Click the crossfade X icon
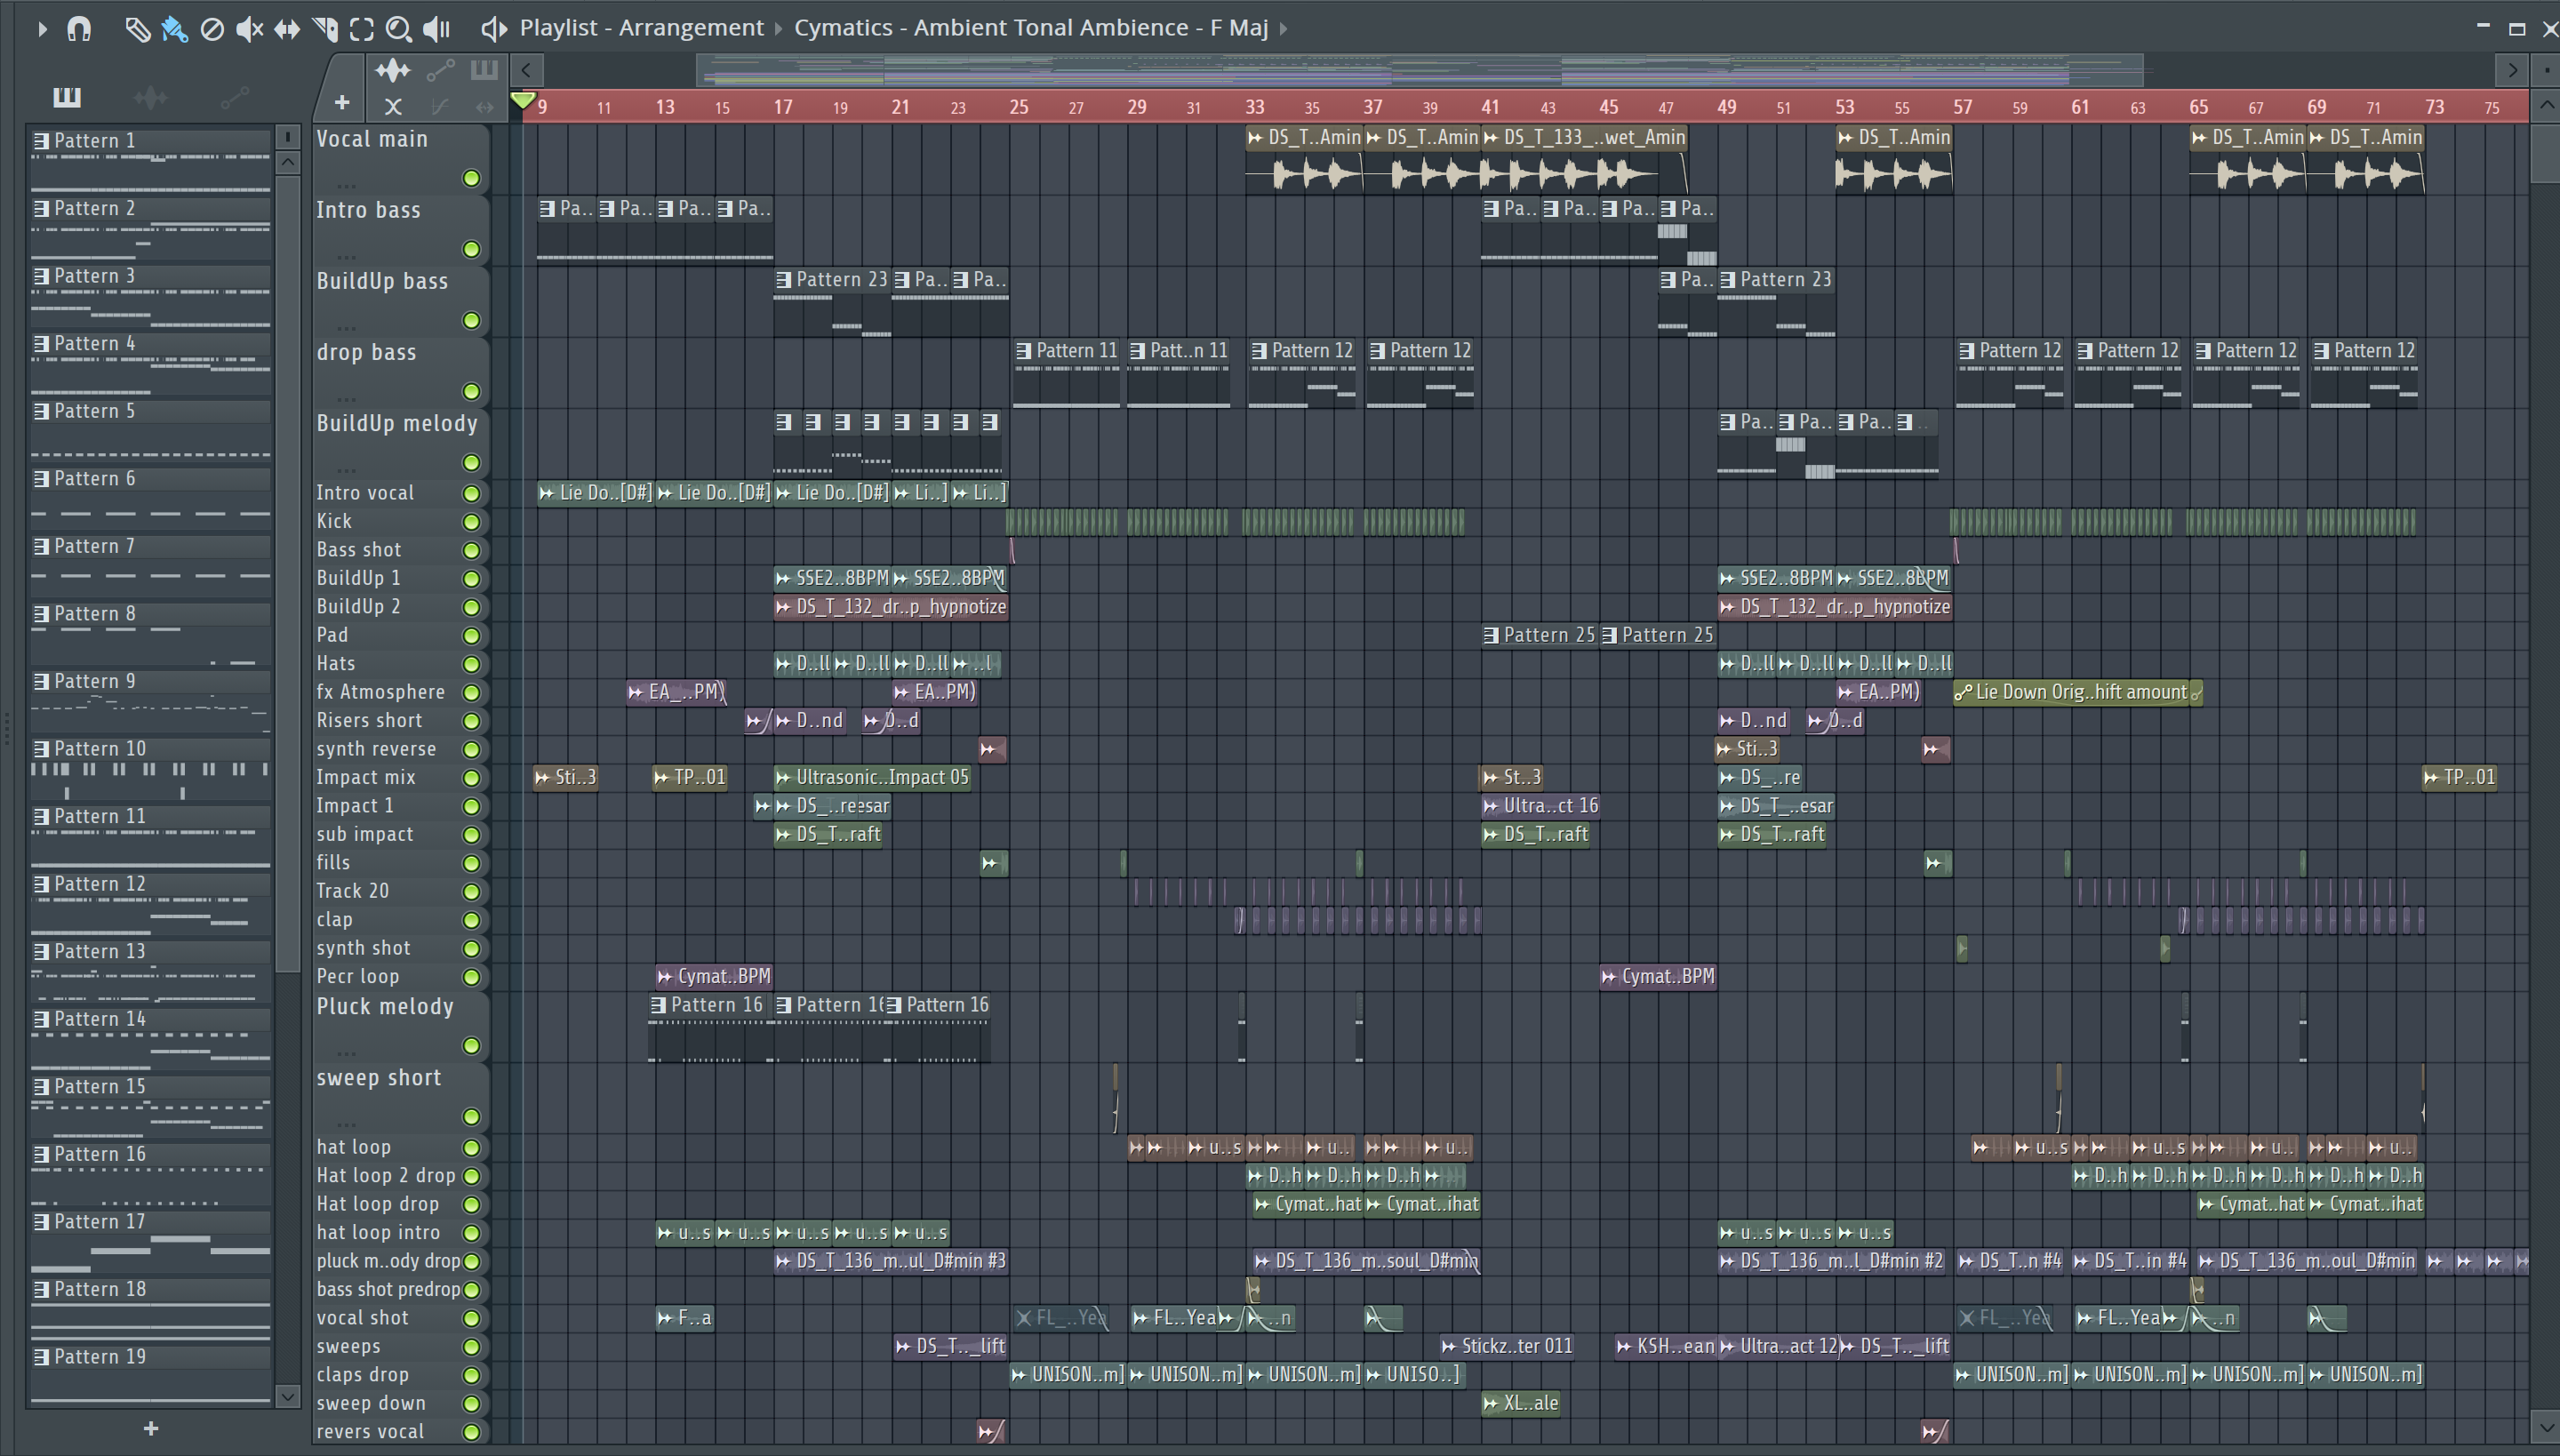Image resolution: width=2560 pixels, height=1456 pixels. [393, 106]
